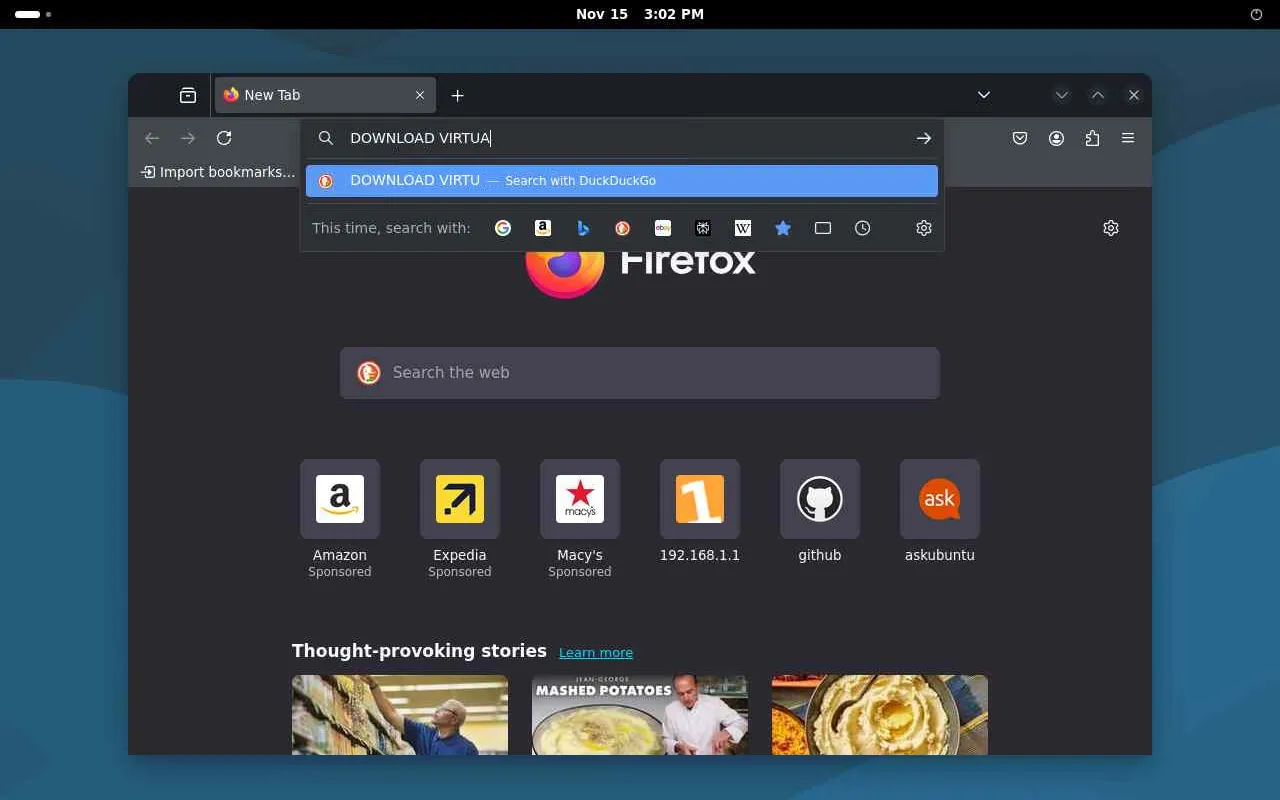1280x800 pixels.
Task: Search this time with Google
Action: [x=503, y=228]
